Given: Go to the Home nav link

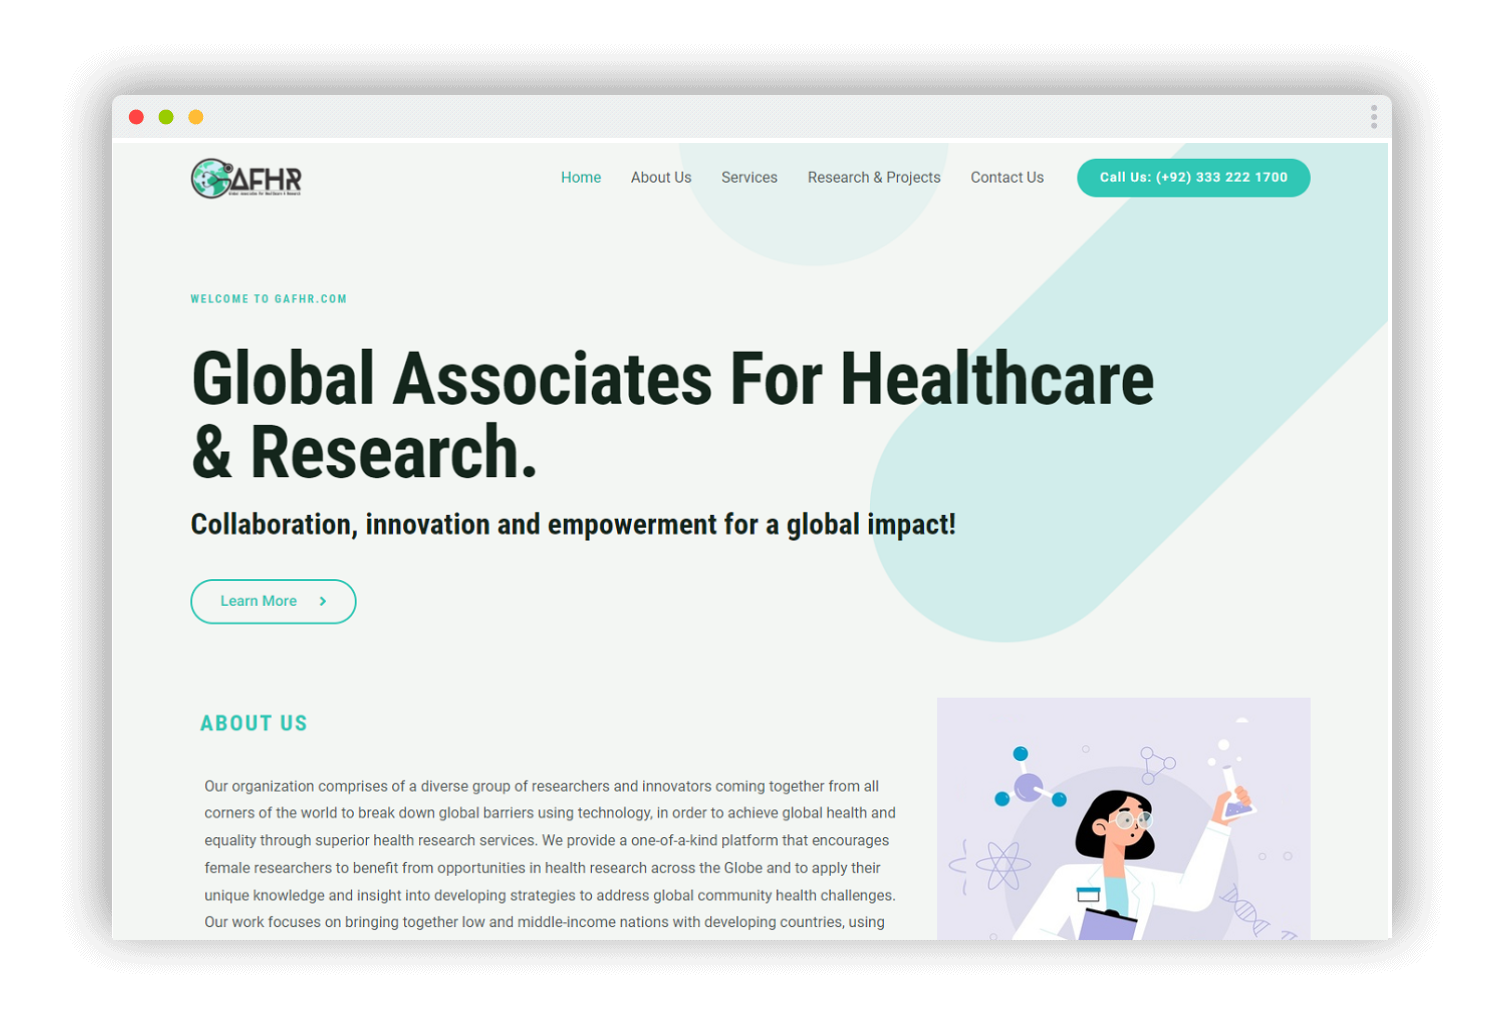Looking at the screenshot, I should coord(580,177).
